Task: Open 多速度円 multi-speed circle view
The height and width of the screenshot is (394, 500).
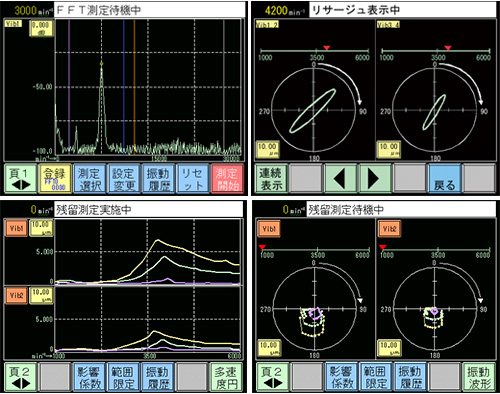Action: pos(227,377)
